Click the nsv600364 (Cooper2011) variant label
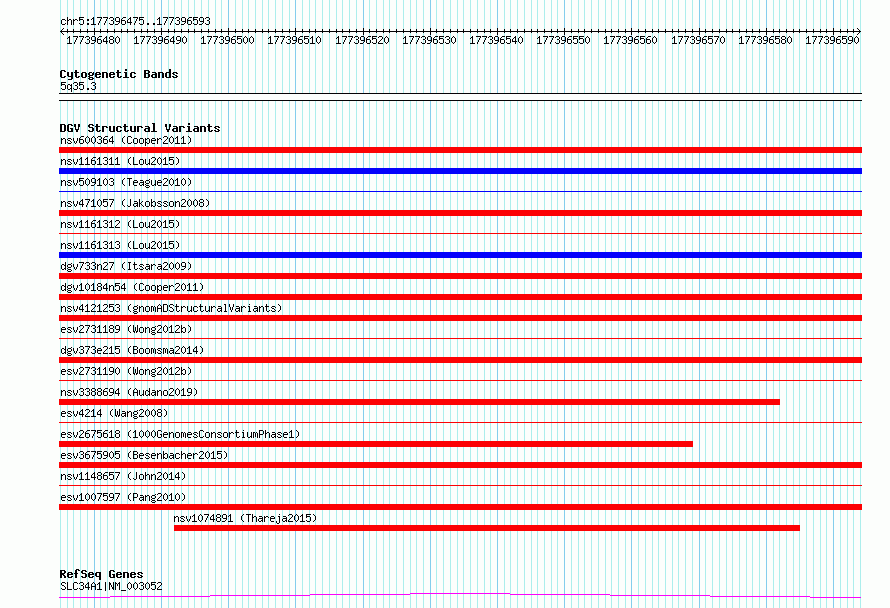 coord(126,140)
